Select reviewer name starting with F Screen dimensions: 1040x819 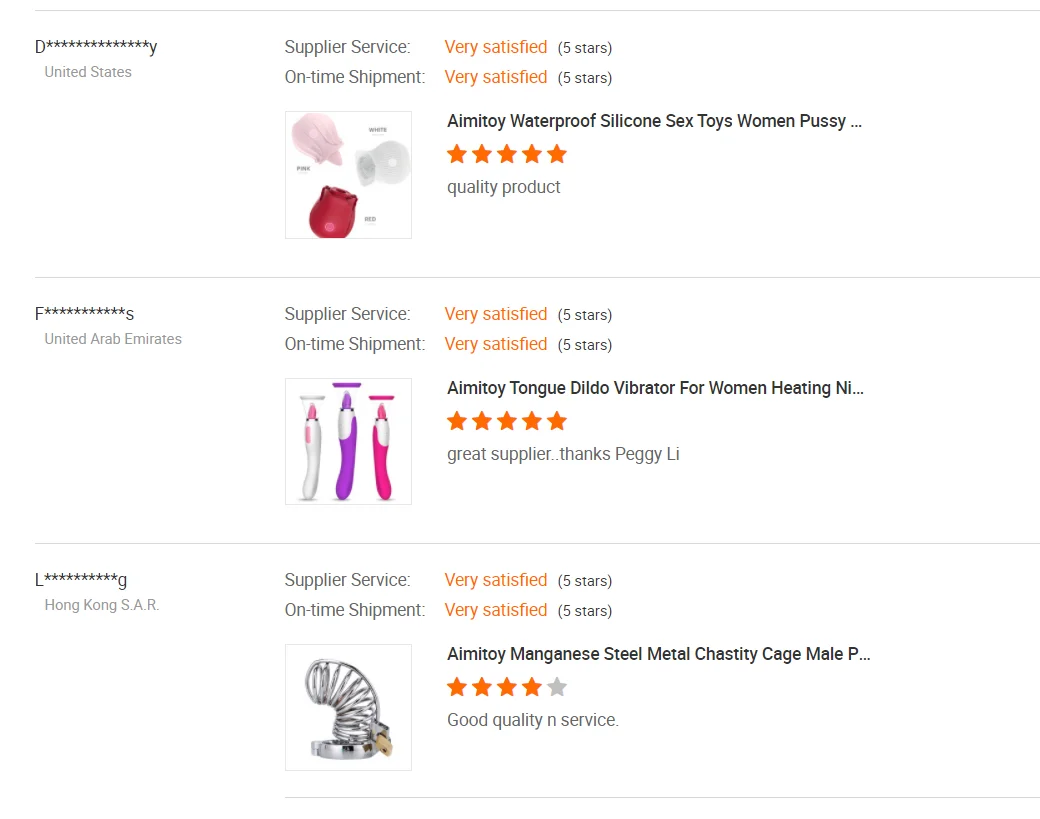pos(85,314)
